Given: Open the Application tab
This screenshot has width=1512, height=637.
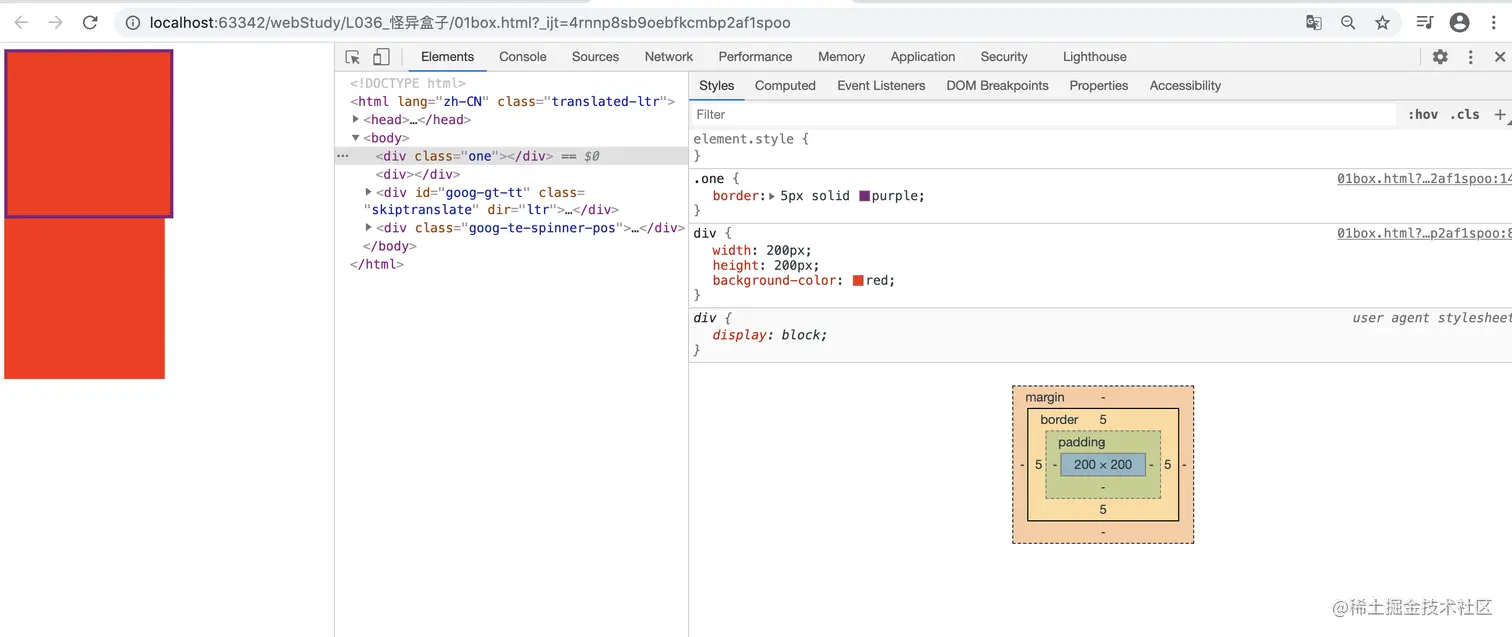Looking at the screenshot, I should [923, 57].
